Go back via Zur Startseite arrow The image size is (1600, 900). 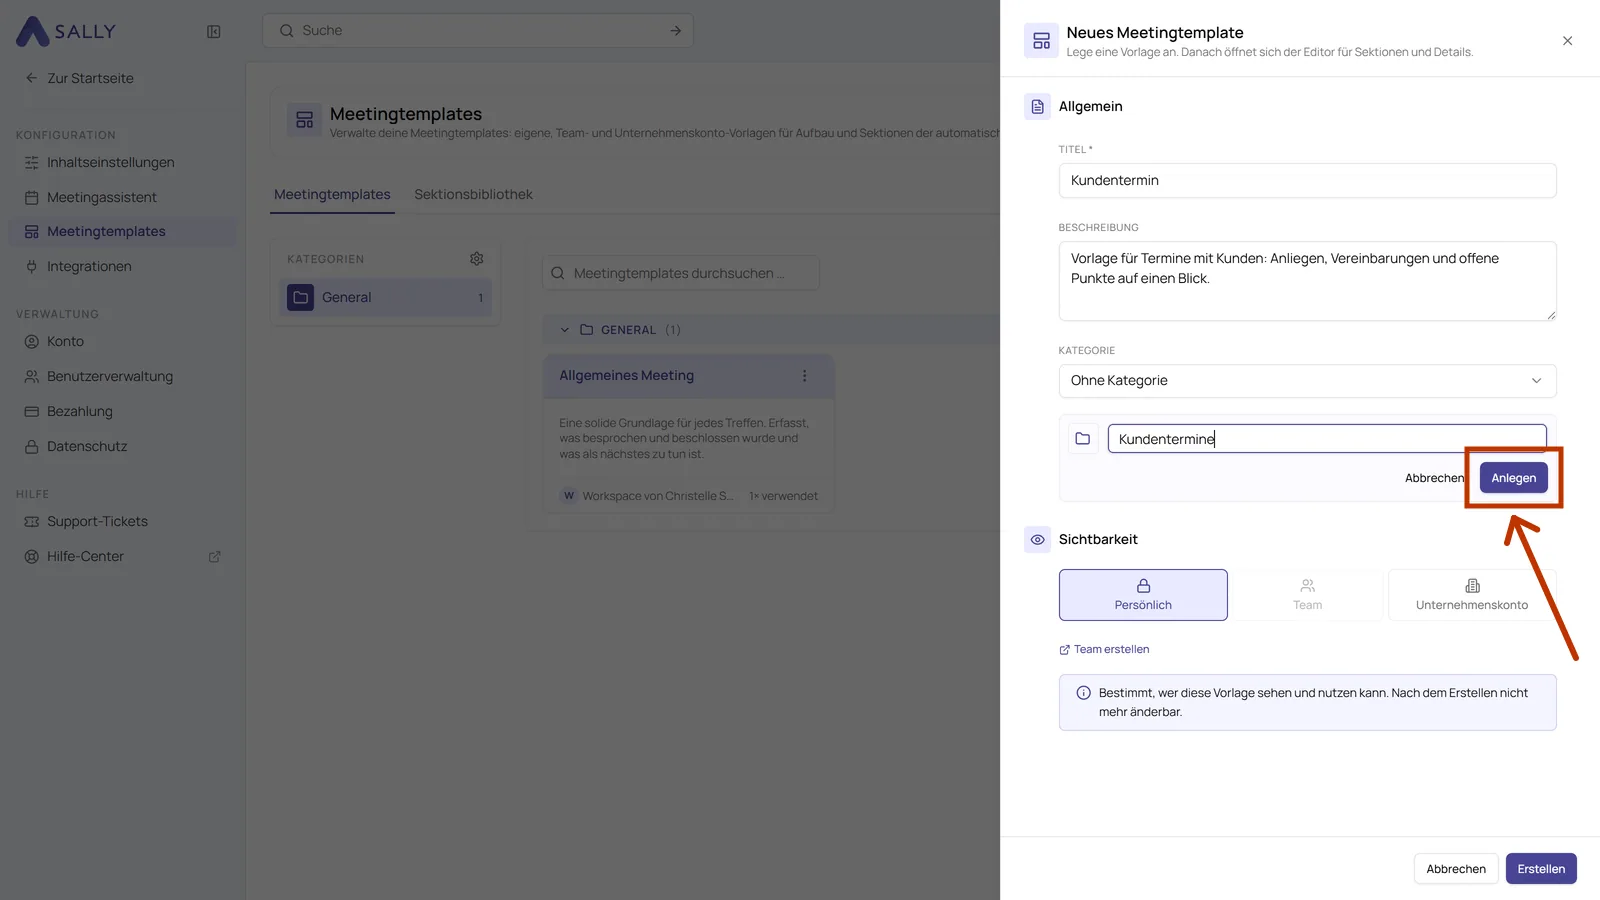31,78
